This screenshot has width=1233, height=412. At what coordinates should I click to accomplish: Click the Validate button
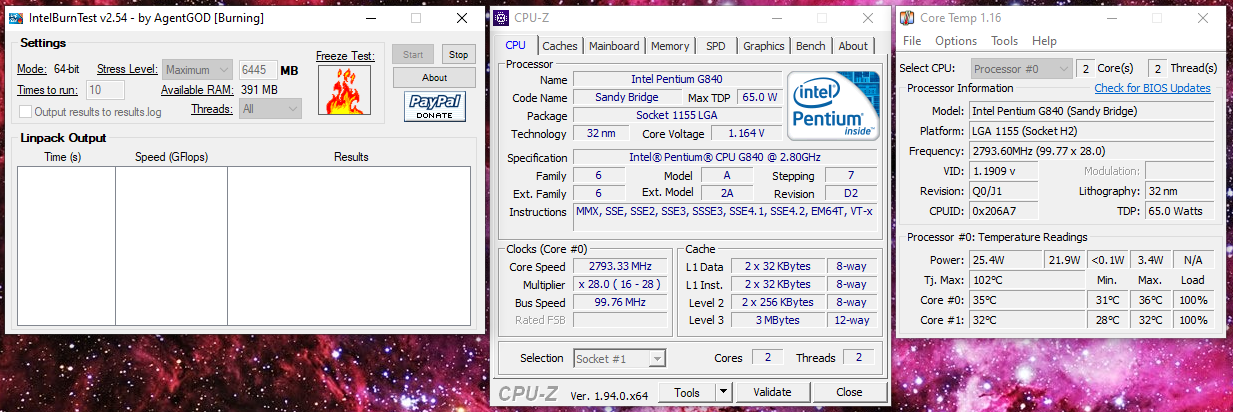point(772,392)
